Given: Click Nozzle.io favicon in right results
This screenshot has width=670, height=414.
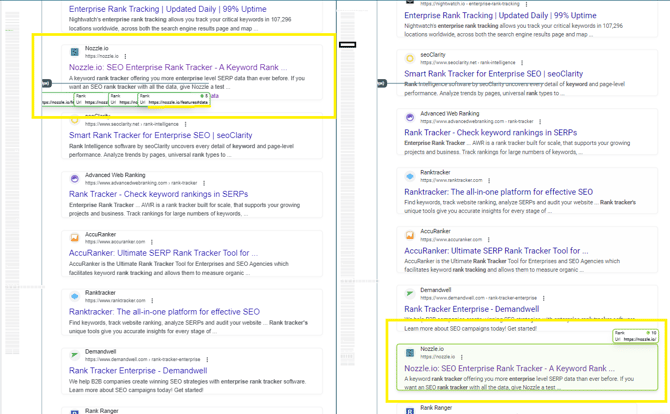Looking at the screenshot, I should point(410,353).
